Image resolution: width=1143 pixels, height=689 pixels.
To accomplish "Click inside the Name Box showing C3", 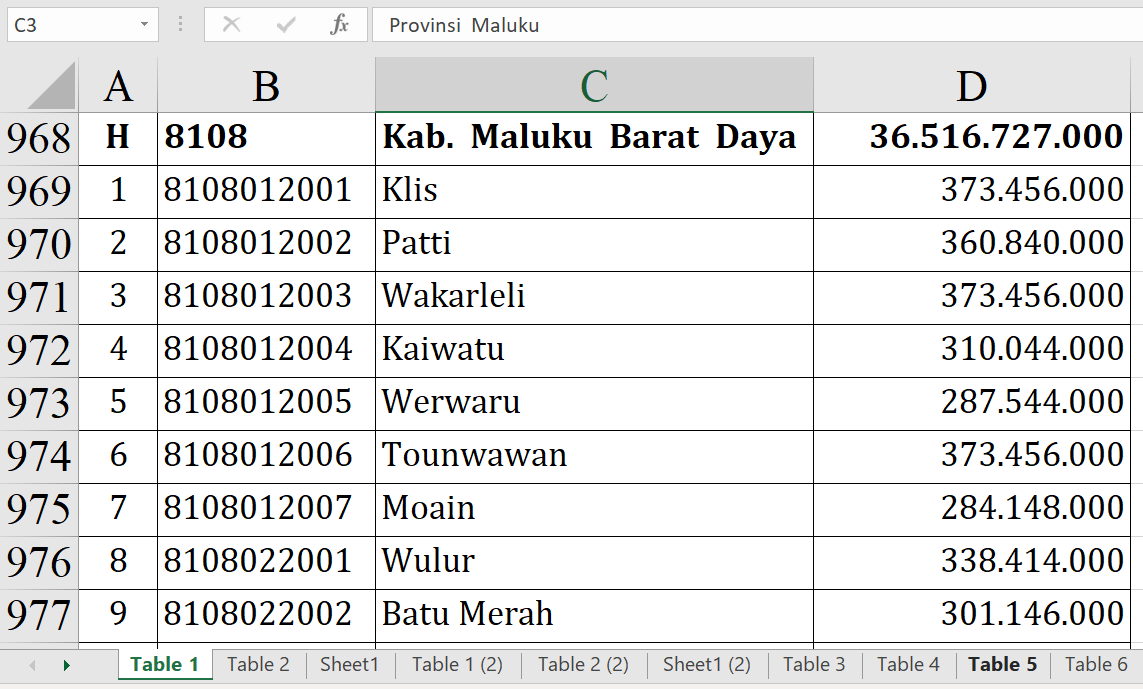I will point(70,25).
